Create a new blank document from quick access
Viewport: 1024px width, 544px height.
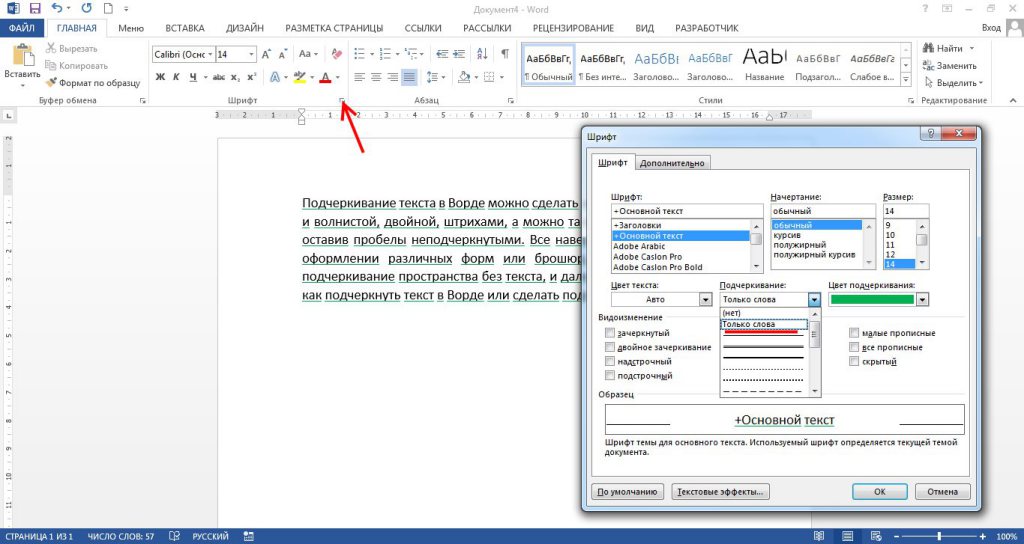tap(107, 9)
